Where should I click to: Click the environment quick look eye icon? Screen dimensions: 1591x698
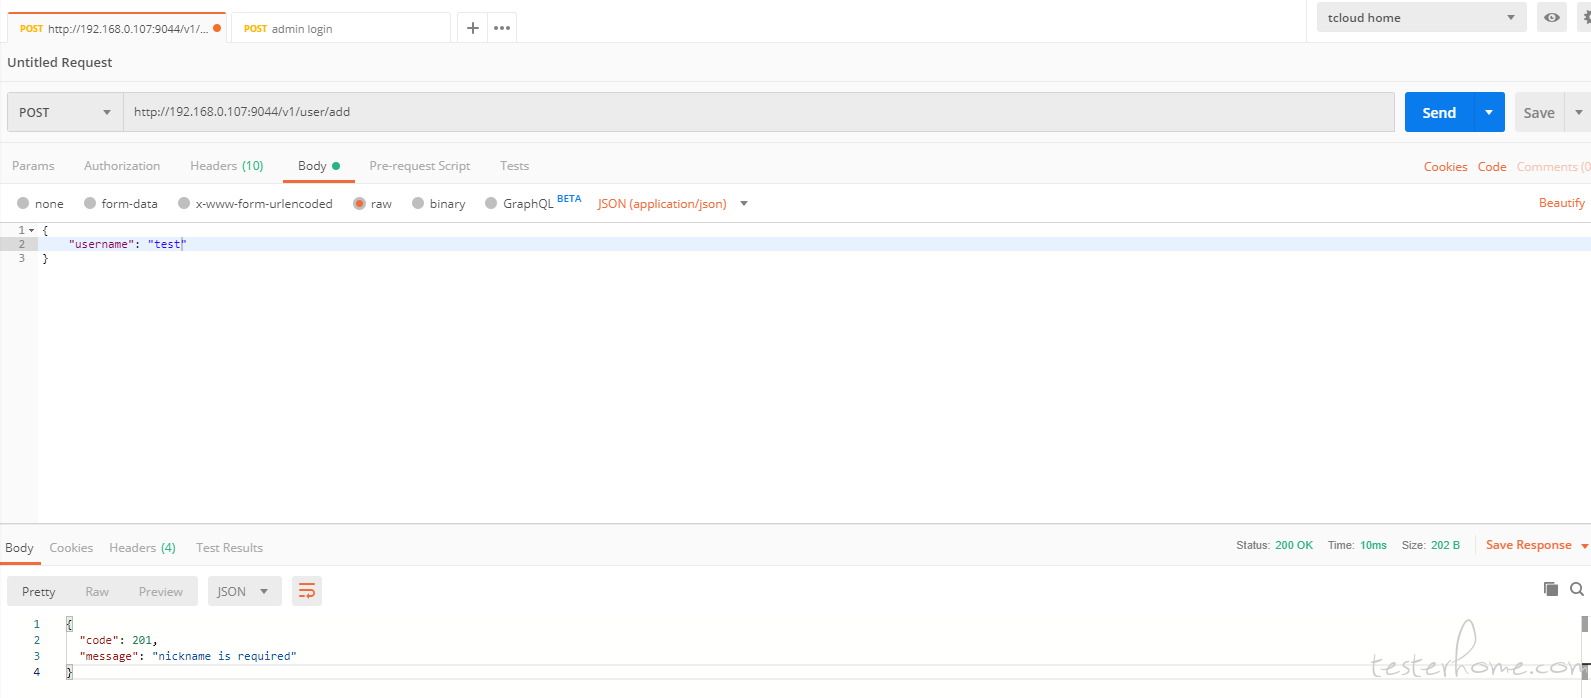(1551, 18)
